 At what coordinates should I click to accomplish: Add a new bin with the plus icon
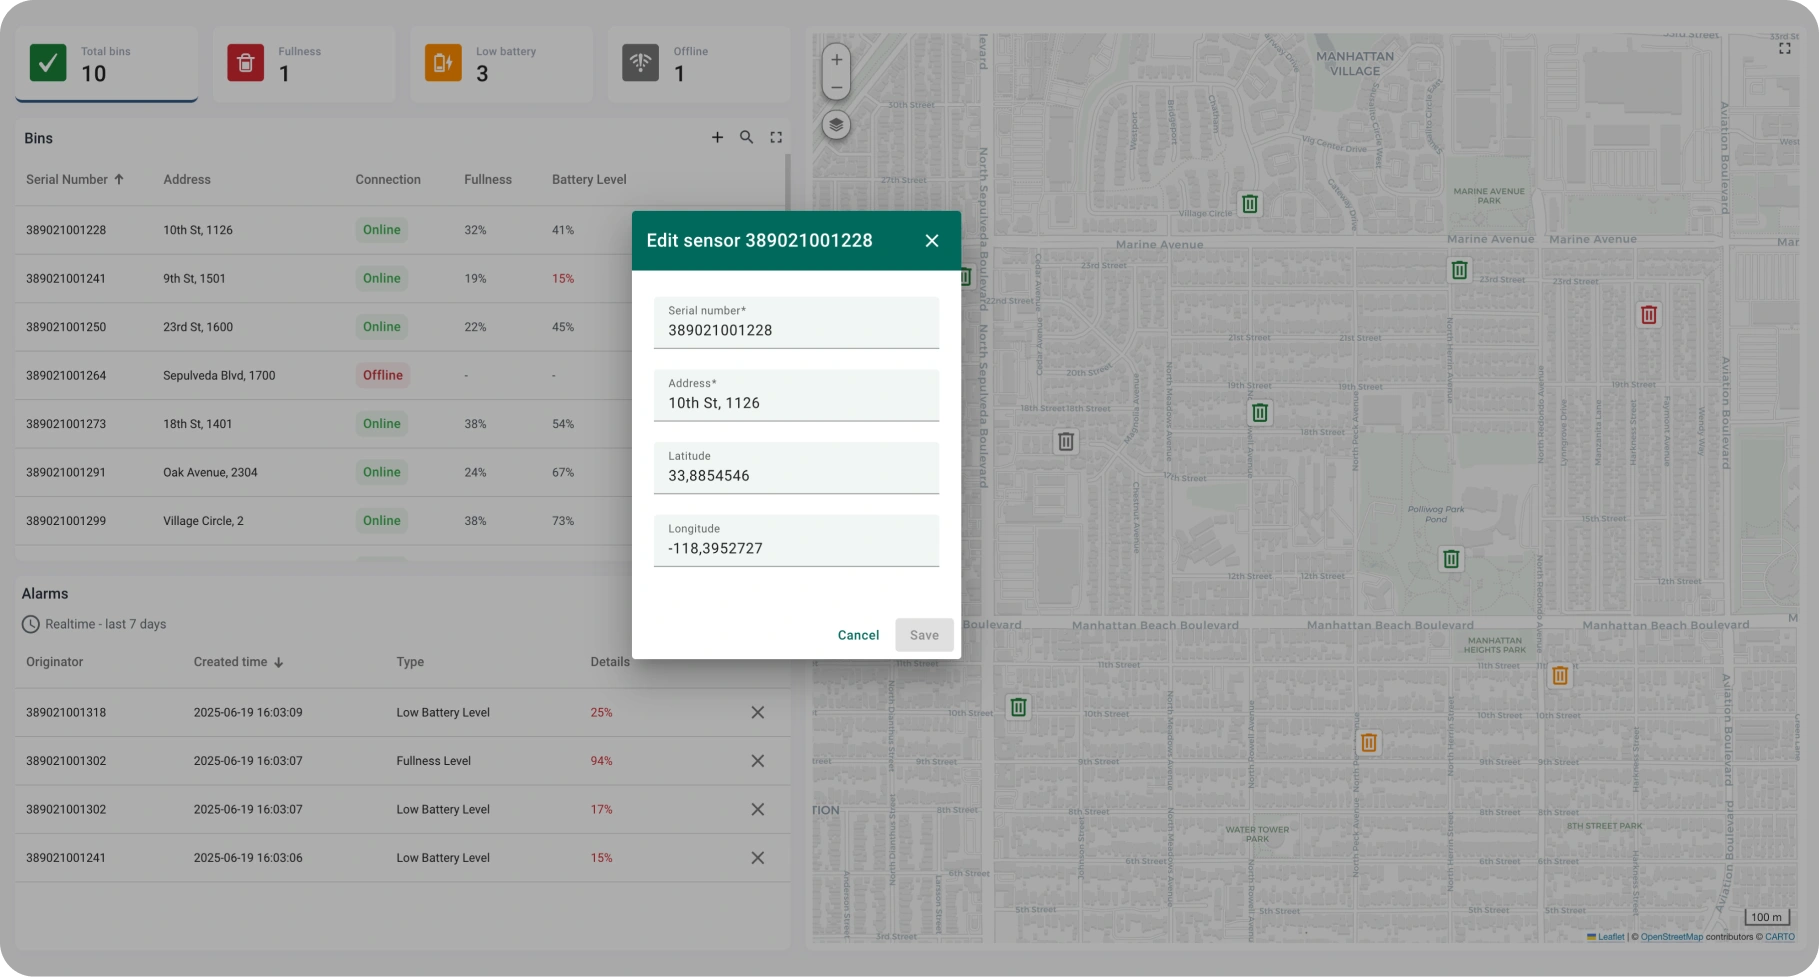[x=717, y=137]
